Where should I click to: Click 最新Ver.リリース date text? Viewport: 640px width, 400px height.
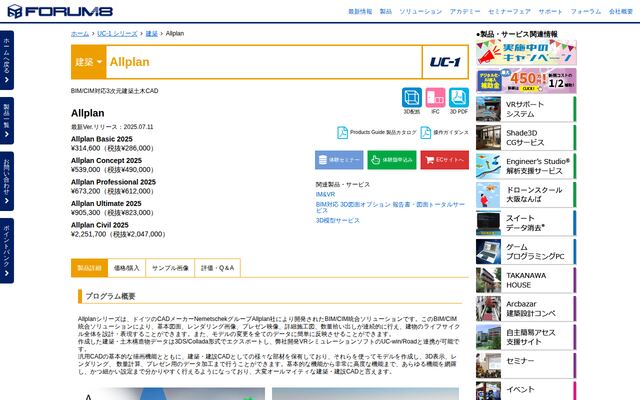(x=112, y=127)
